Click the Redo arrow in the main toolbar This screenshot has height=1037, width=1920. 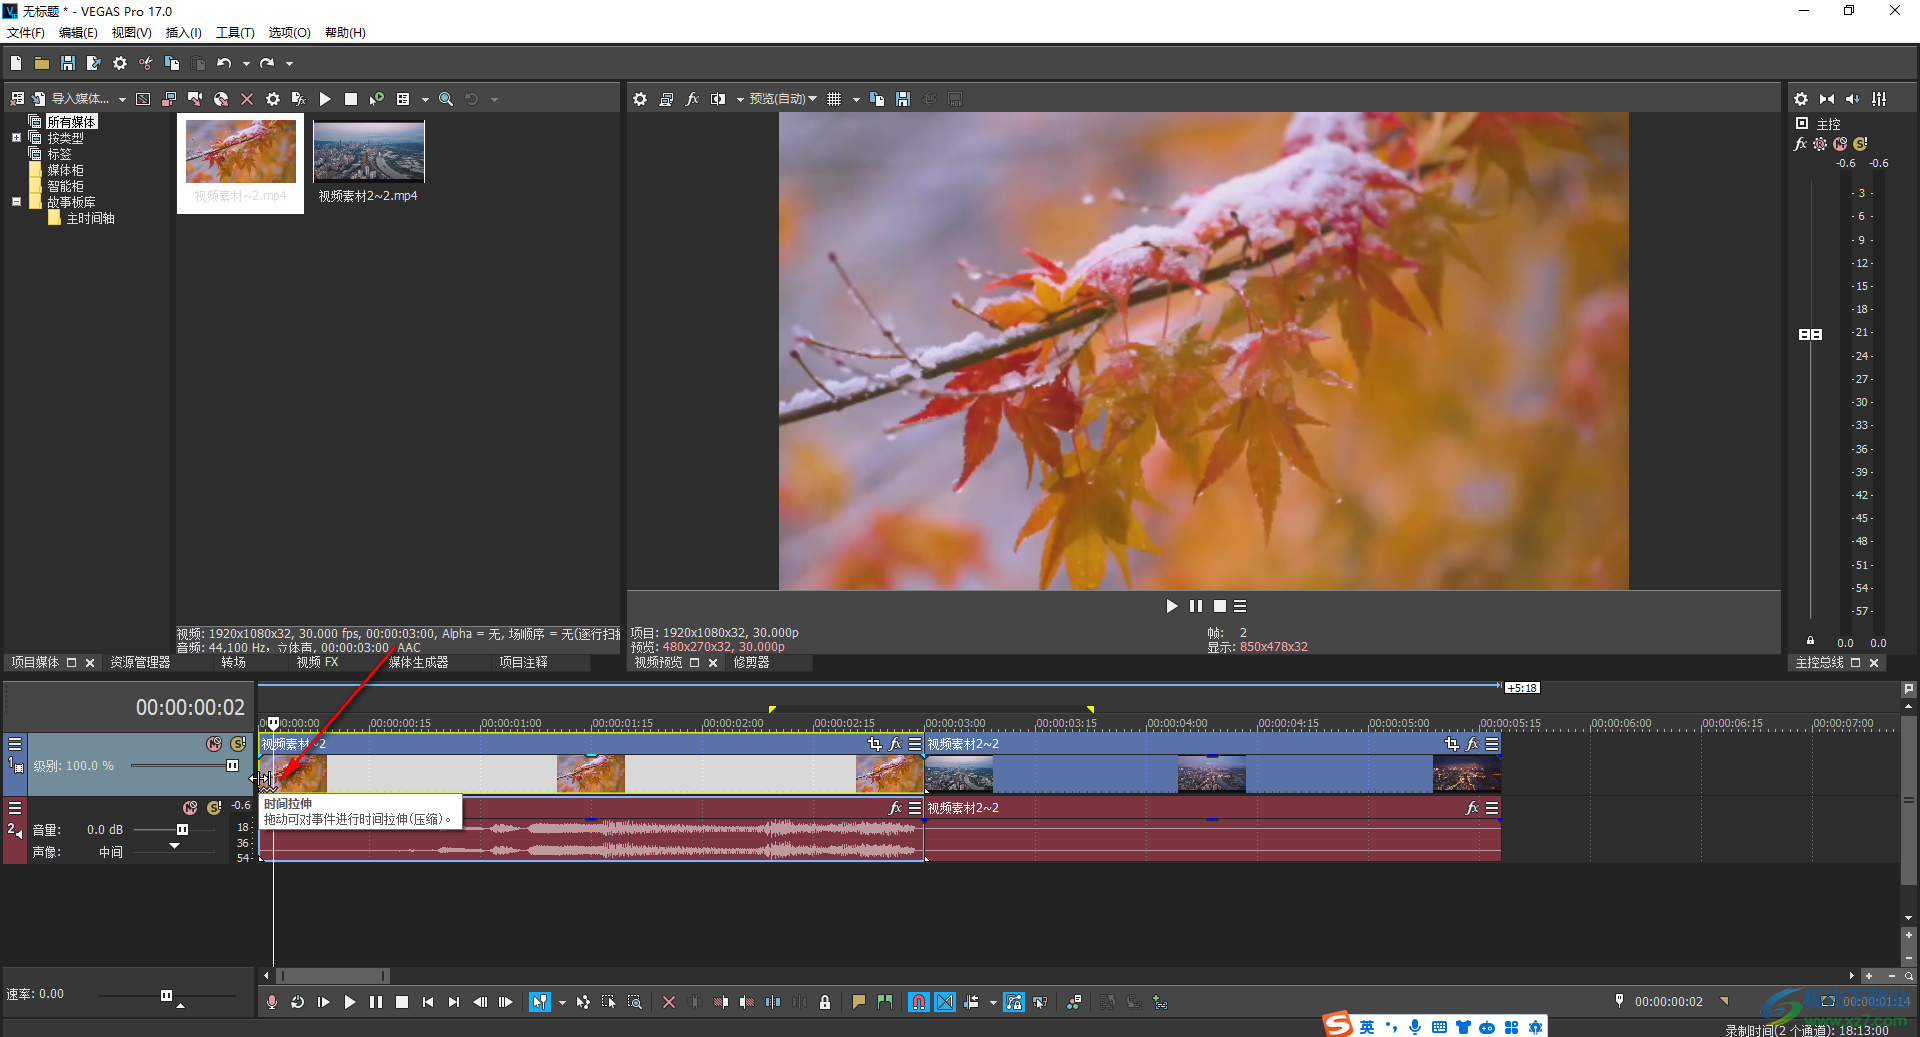click(267, 63)
